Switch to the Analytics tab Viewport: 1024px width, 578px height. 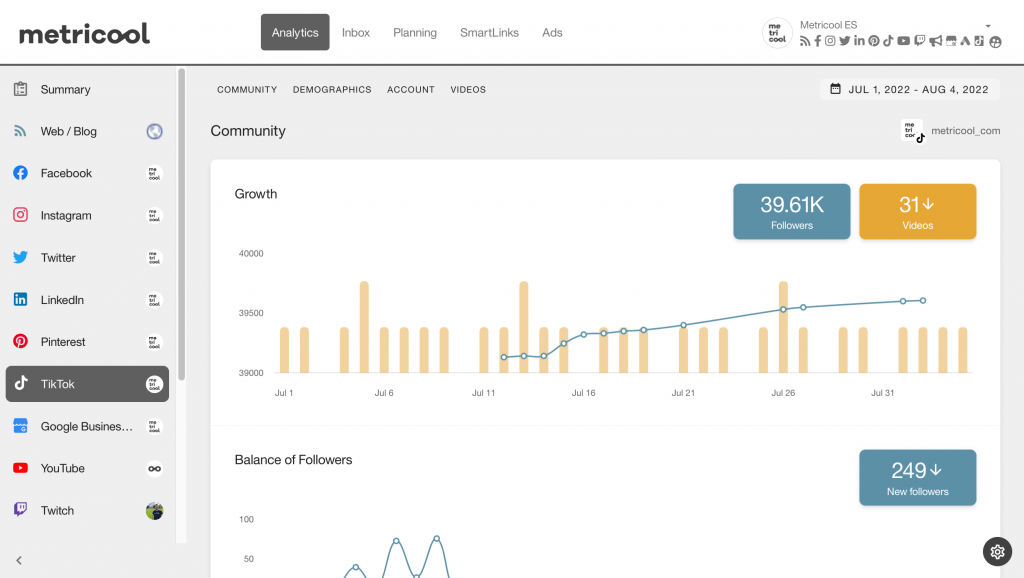click(x=295, y=32)
